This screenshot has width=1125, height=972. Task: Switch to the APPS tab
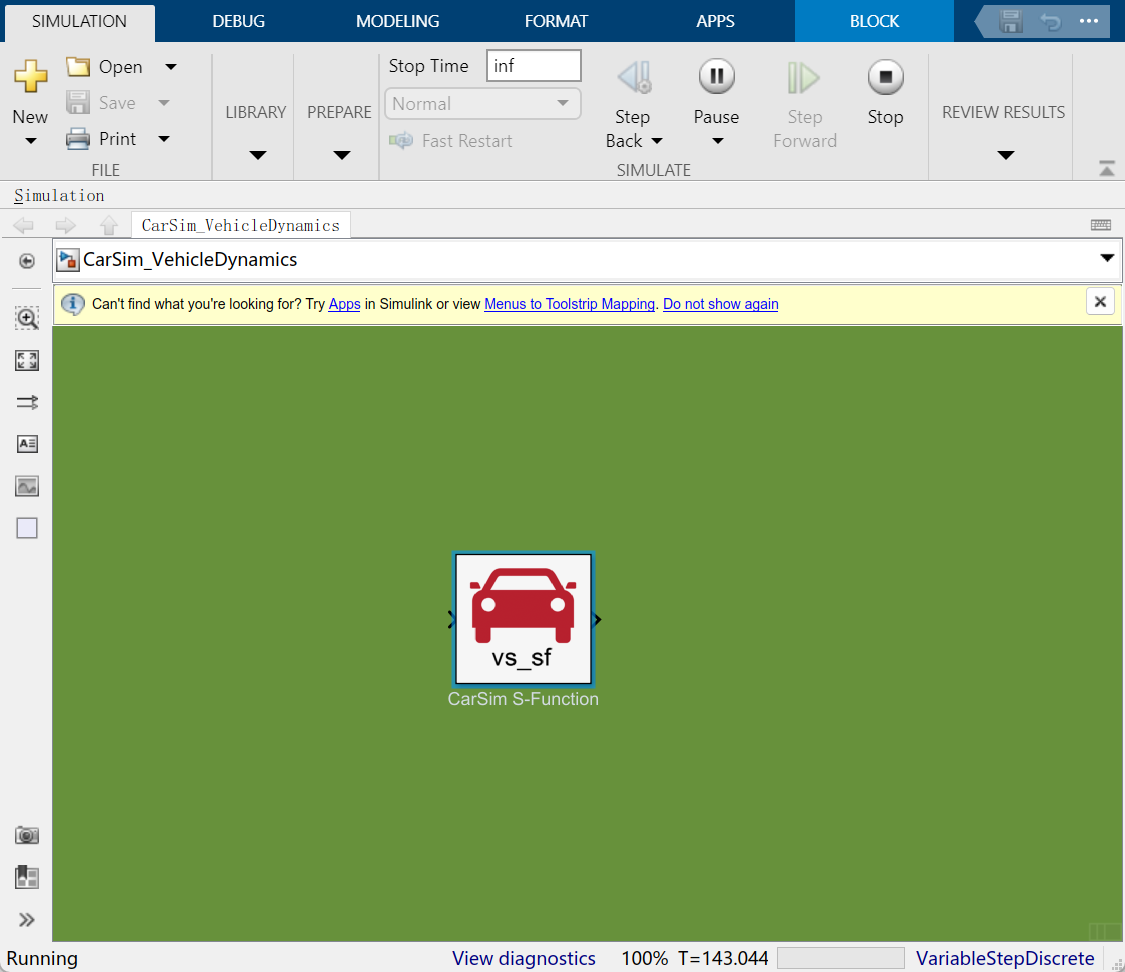pyautogui.click(x=715, y=22)
